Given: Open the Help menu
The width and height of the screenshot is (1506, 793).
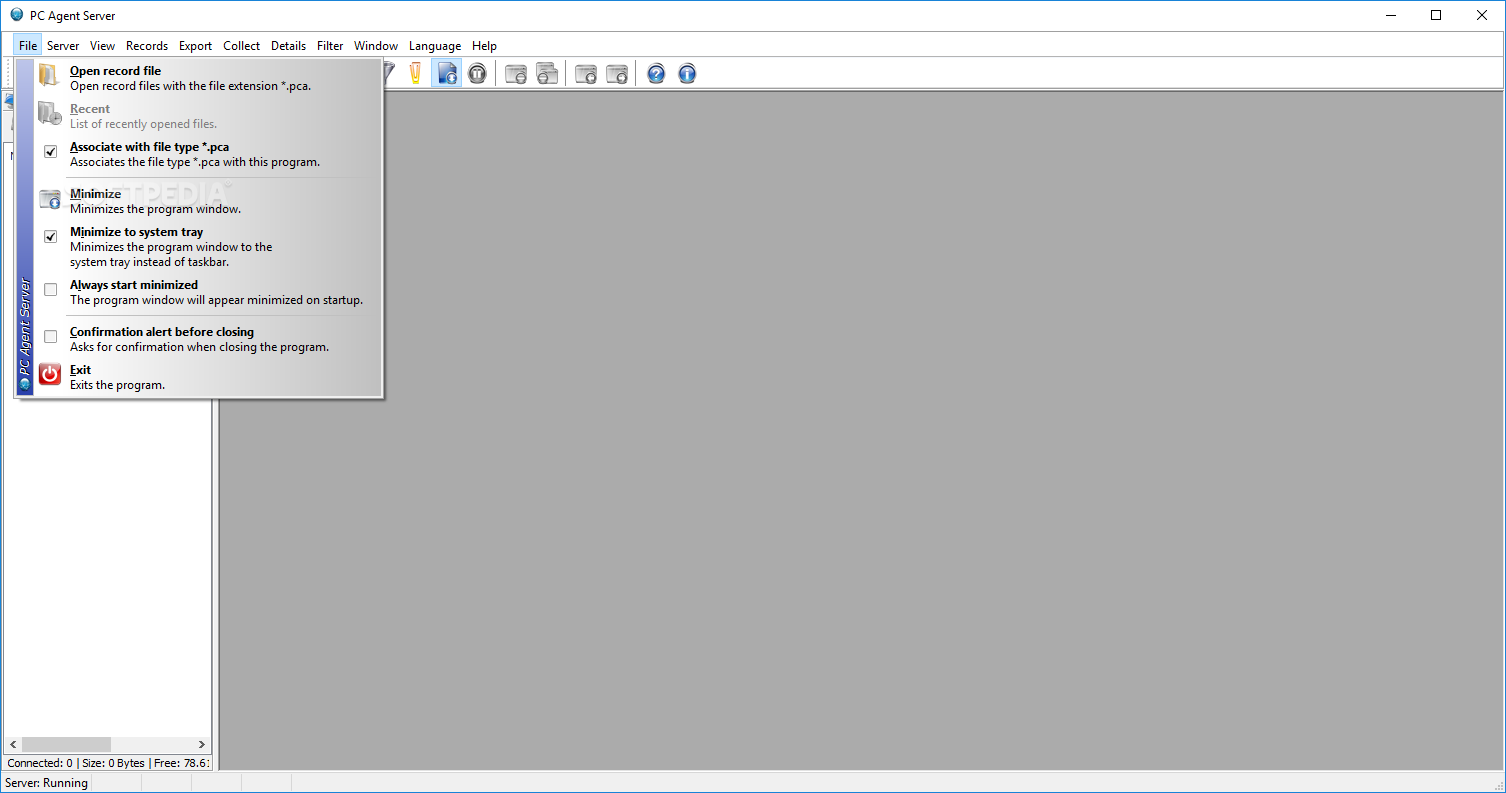Looking at the screenshot, I should click(x=485, y=45).
